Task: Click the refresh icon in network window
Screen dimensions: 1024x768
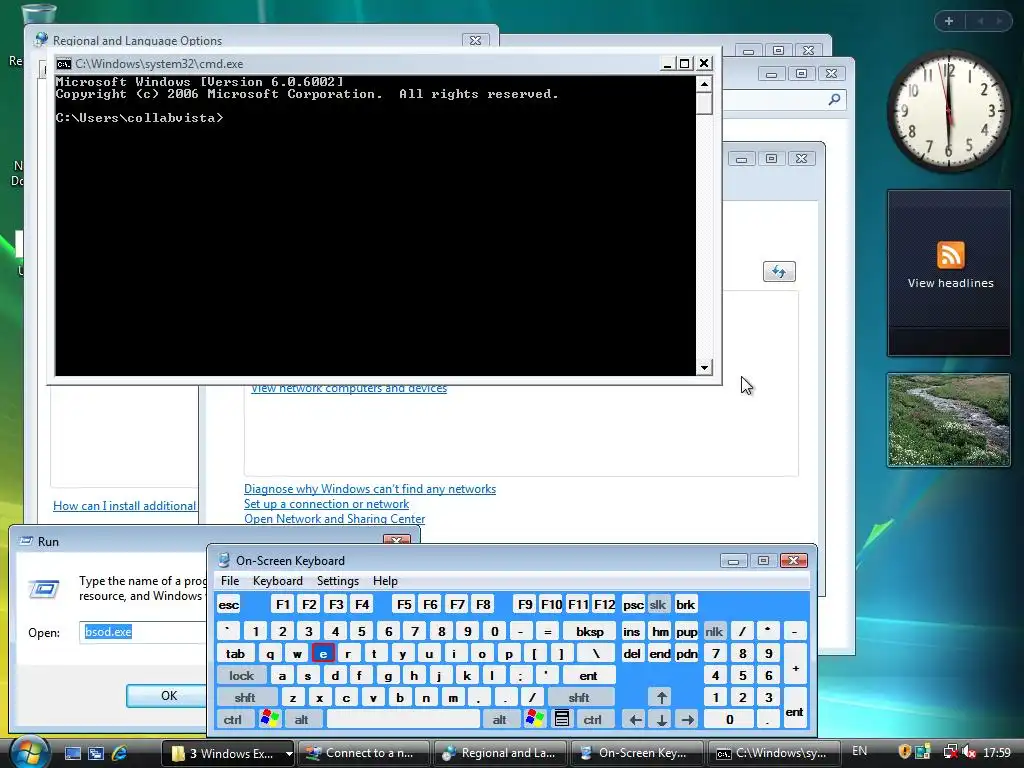Action: pyautogui.click(x=779, y=272)
